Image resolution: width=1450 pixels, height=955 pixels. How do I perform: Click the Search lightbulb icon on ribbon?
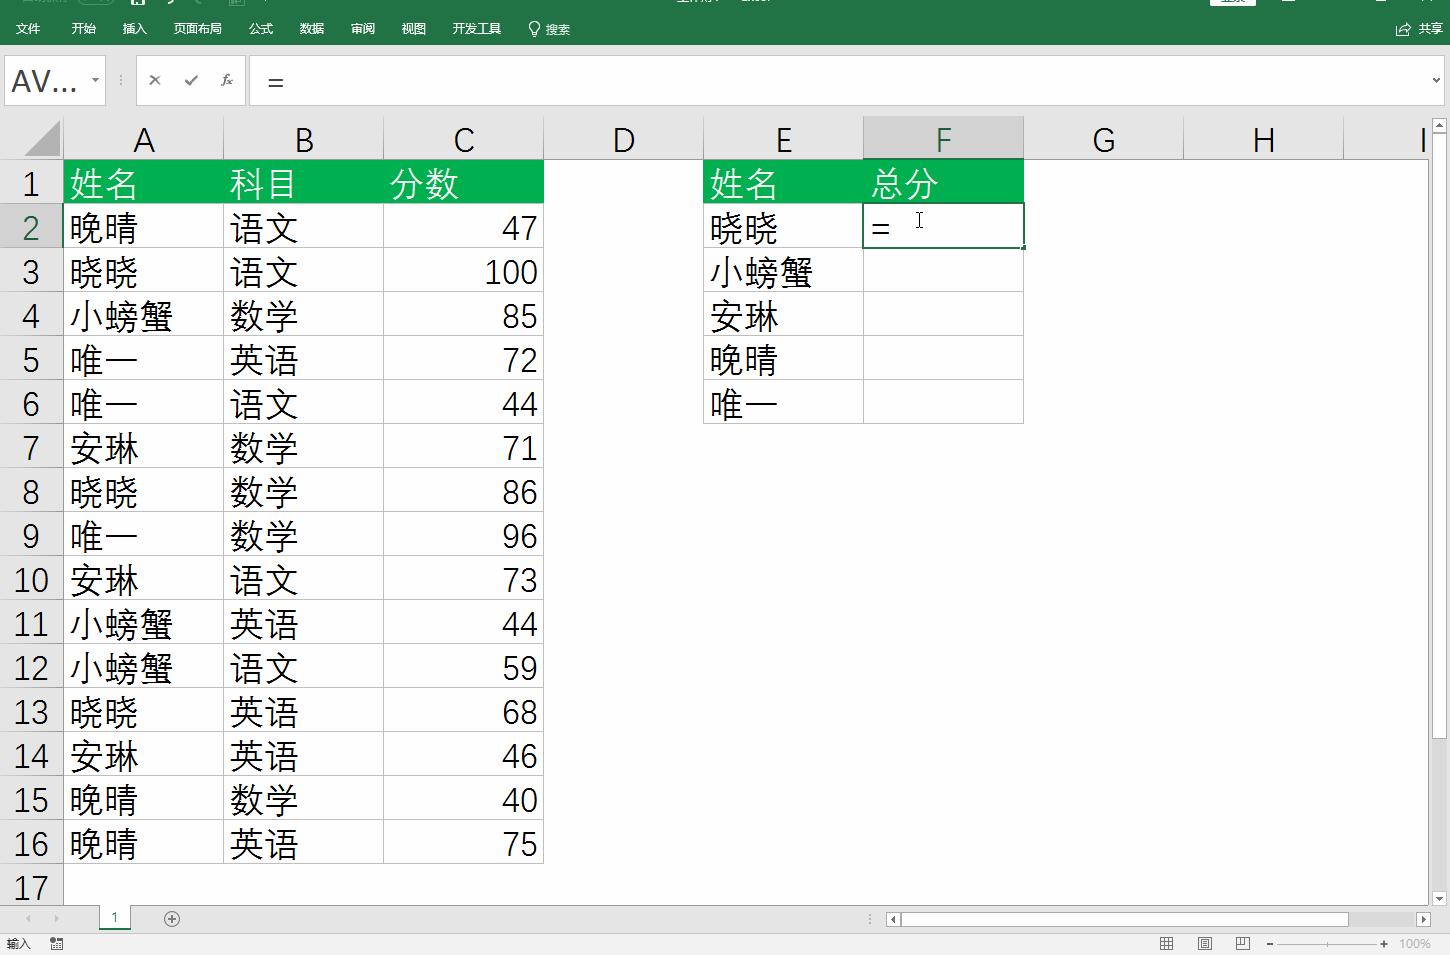click(x=533, y=29)
